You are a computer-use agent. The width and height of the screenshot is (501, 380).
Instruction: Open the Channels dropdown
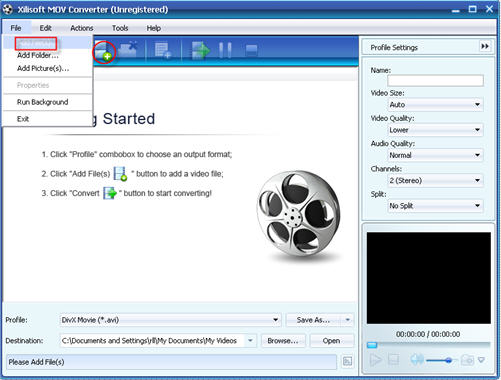coord(435,180)
